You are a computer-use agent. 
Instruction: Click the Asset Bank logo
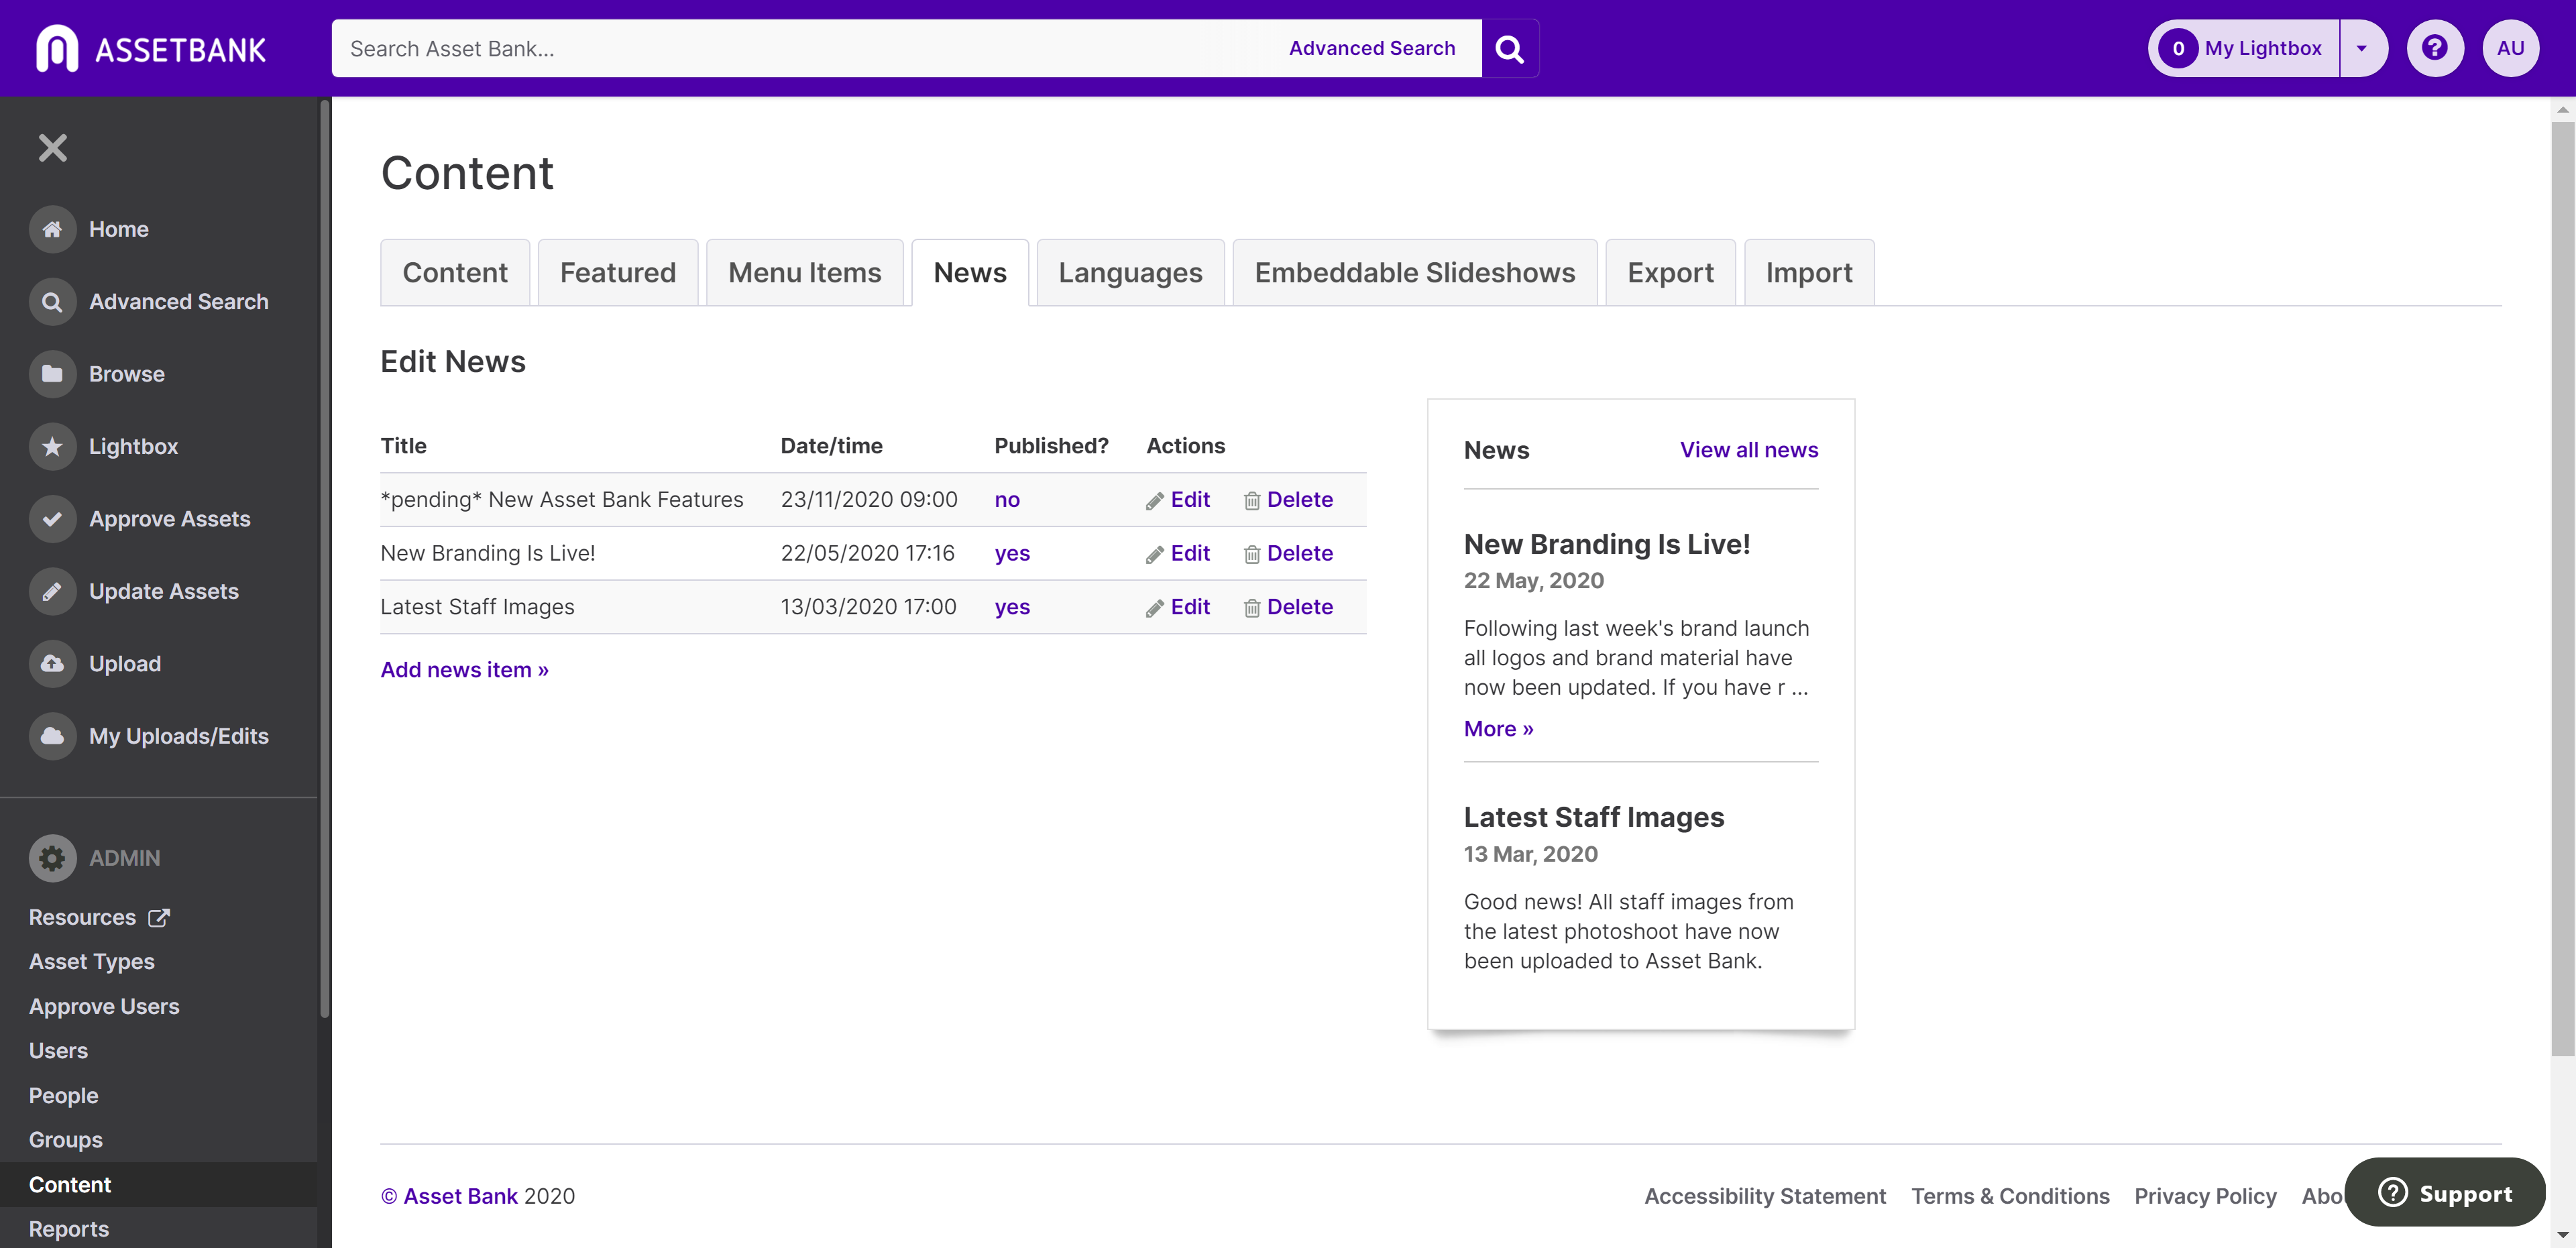pos(151,48)
